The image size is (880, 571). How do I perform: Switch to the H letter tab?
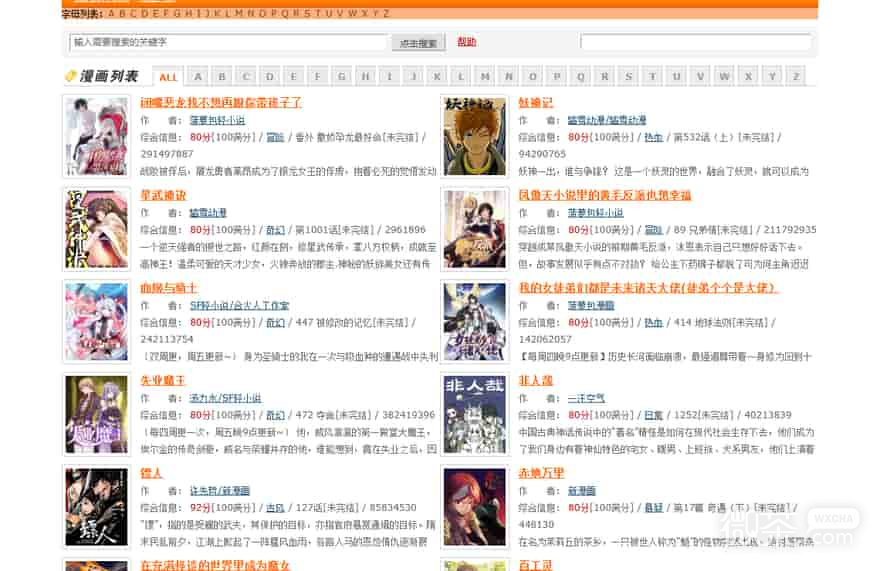365,76
